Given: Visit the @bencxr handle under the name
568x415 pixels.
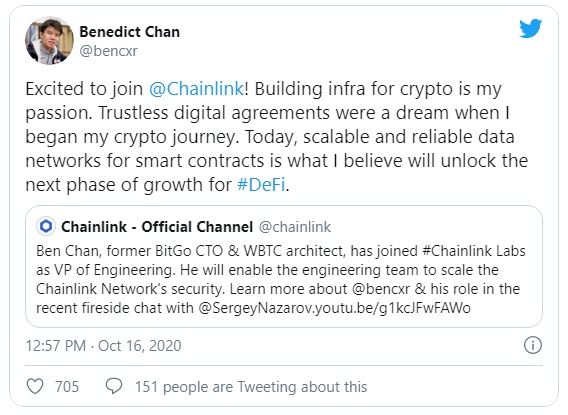Looking at the screenshot, I should 108,51.
